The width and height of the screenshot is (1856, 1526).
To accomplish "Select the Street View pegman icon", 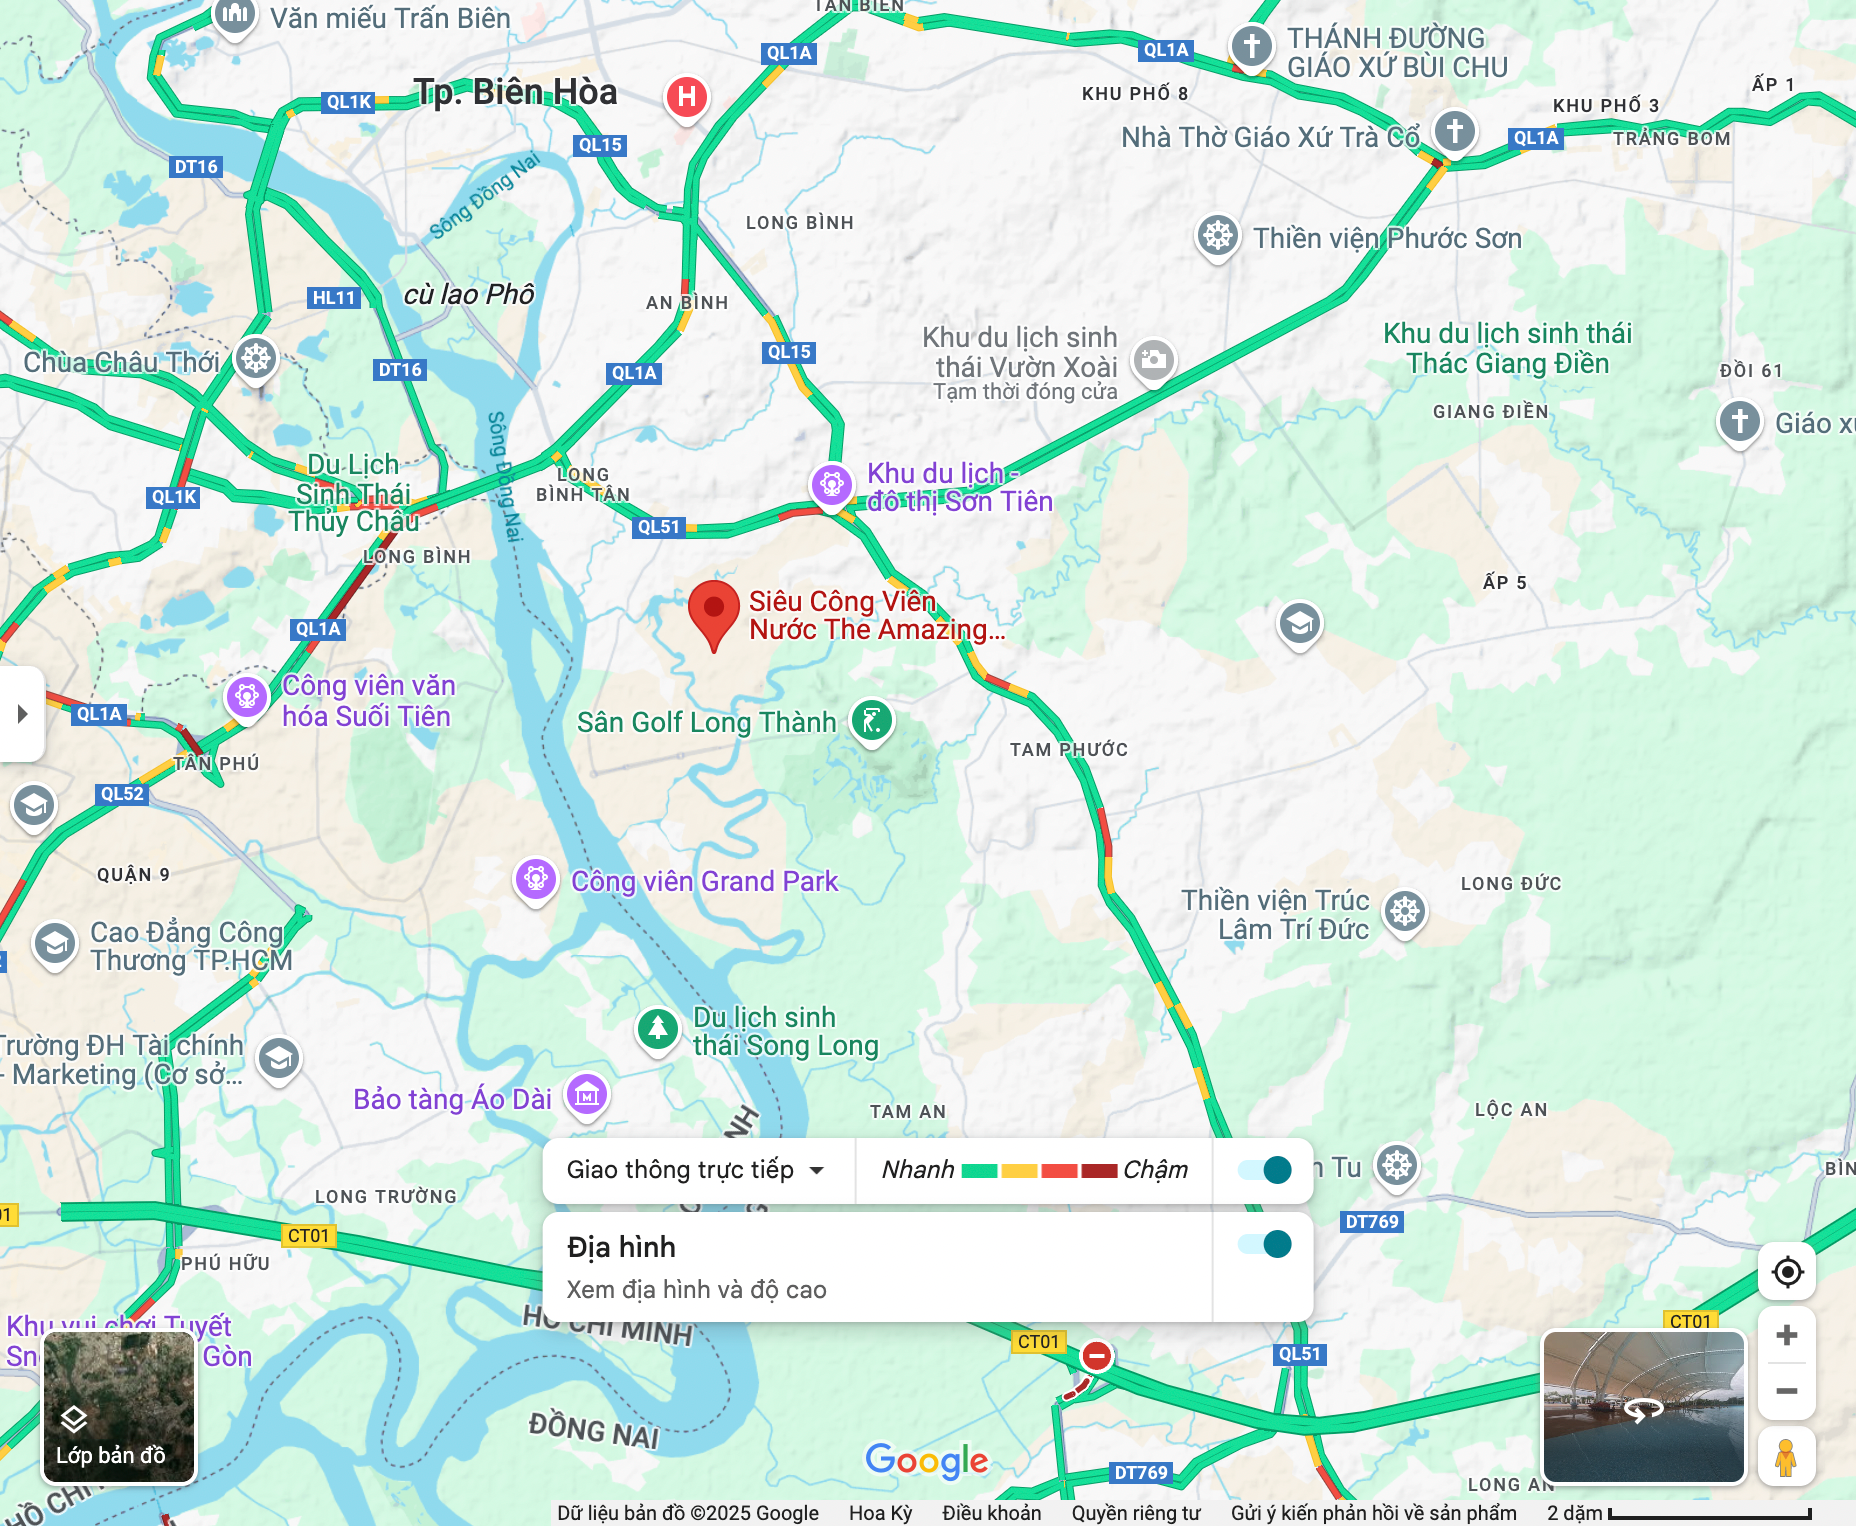I will [x=1786, y=1457].
